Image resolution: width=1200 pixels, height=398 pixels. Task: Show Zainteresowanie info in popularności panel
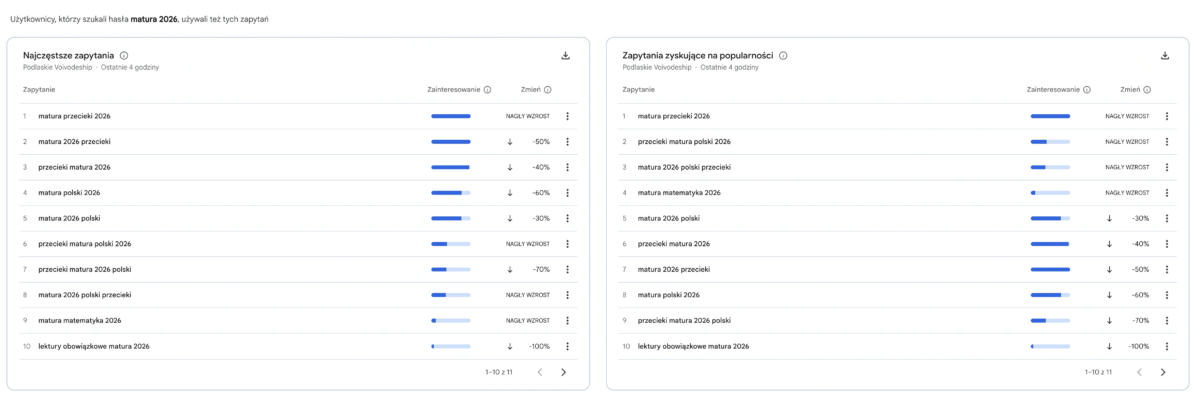point(1087,90)
